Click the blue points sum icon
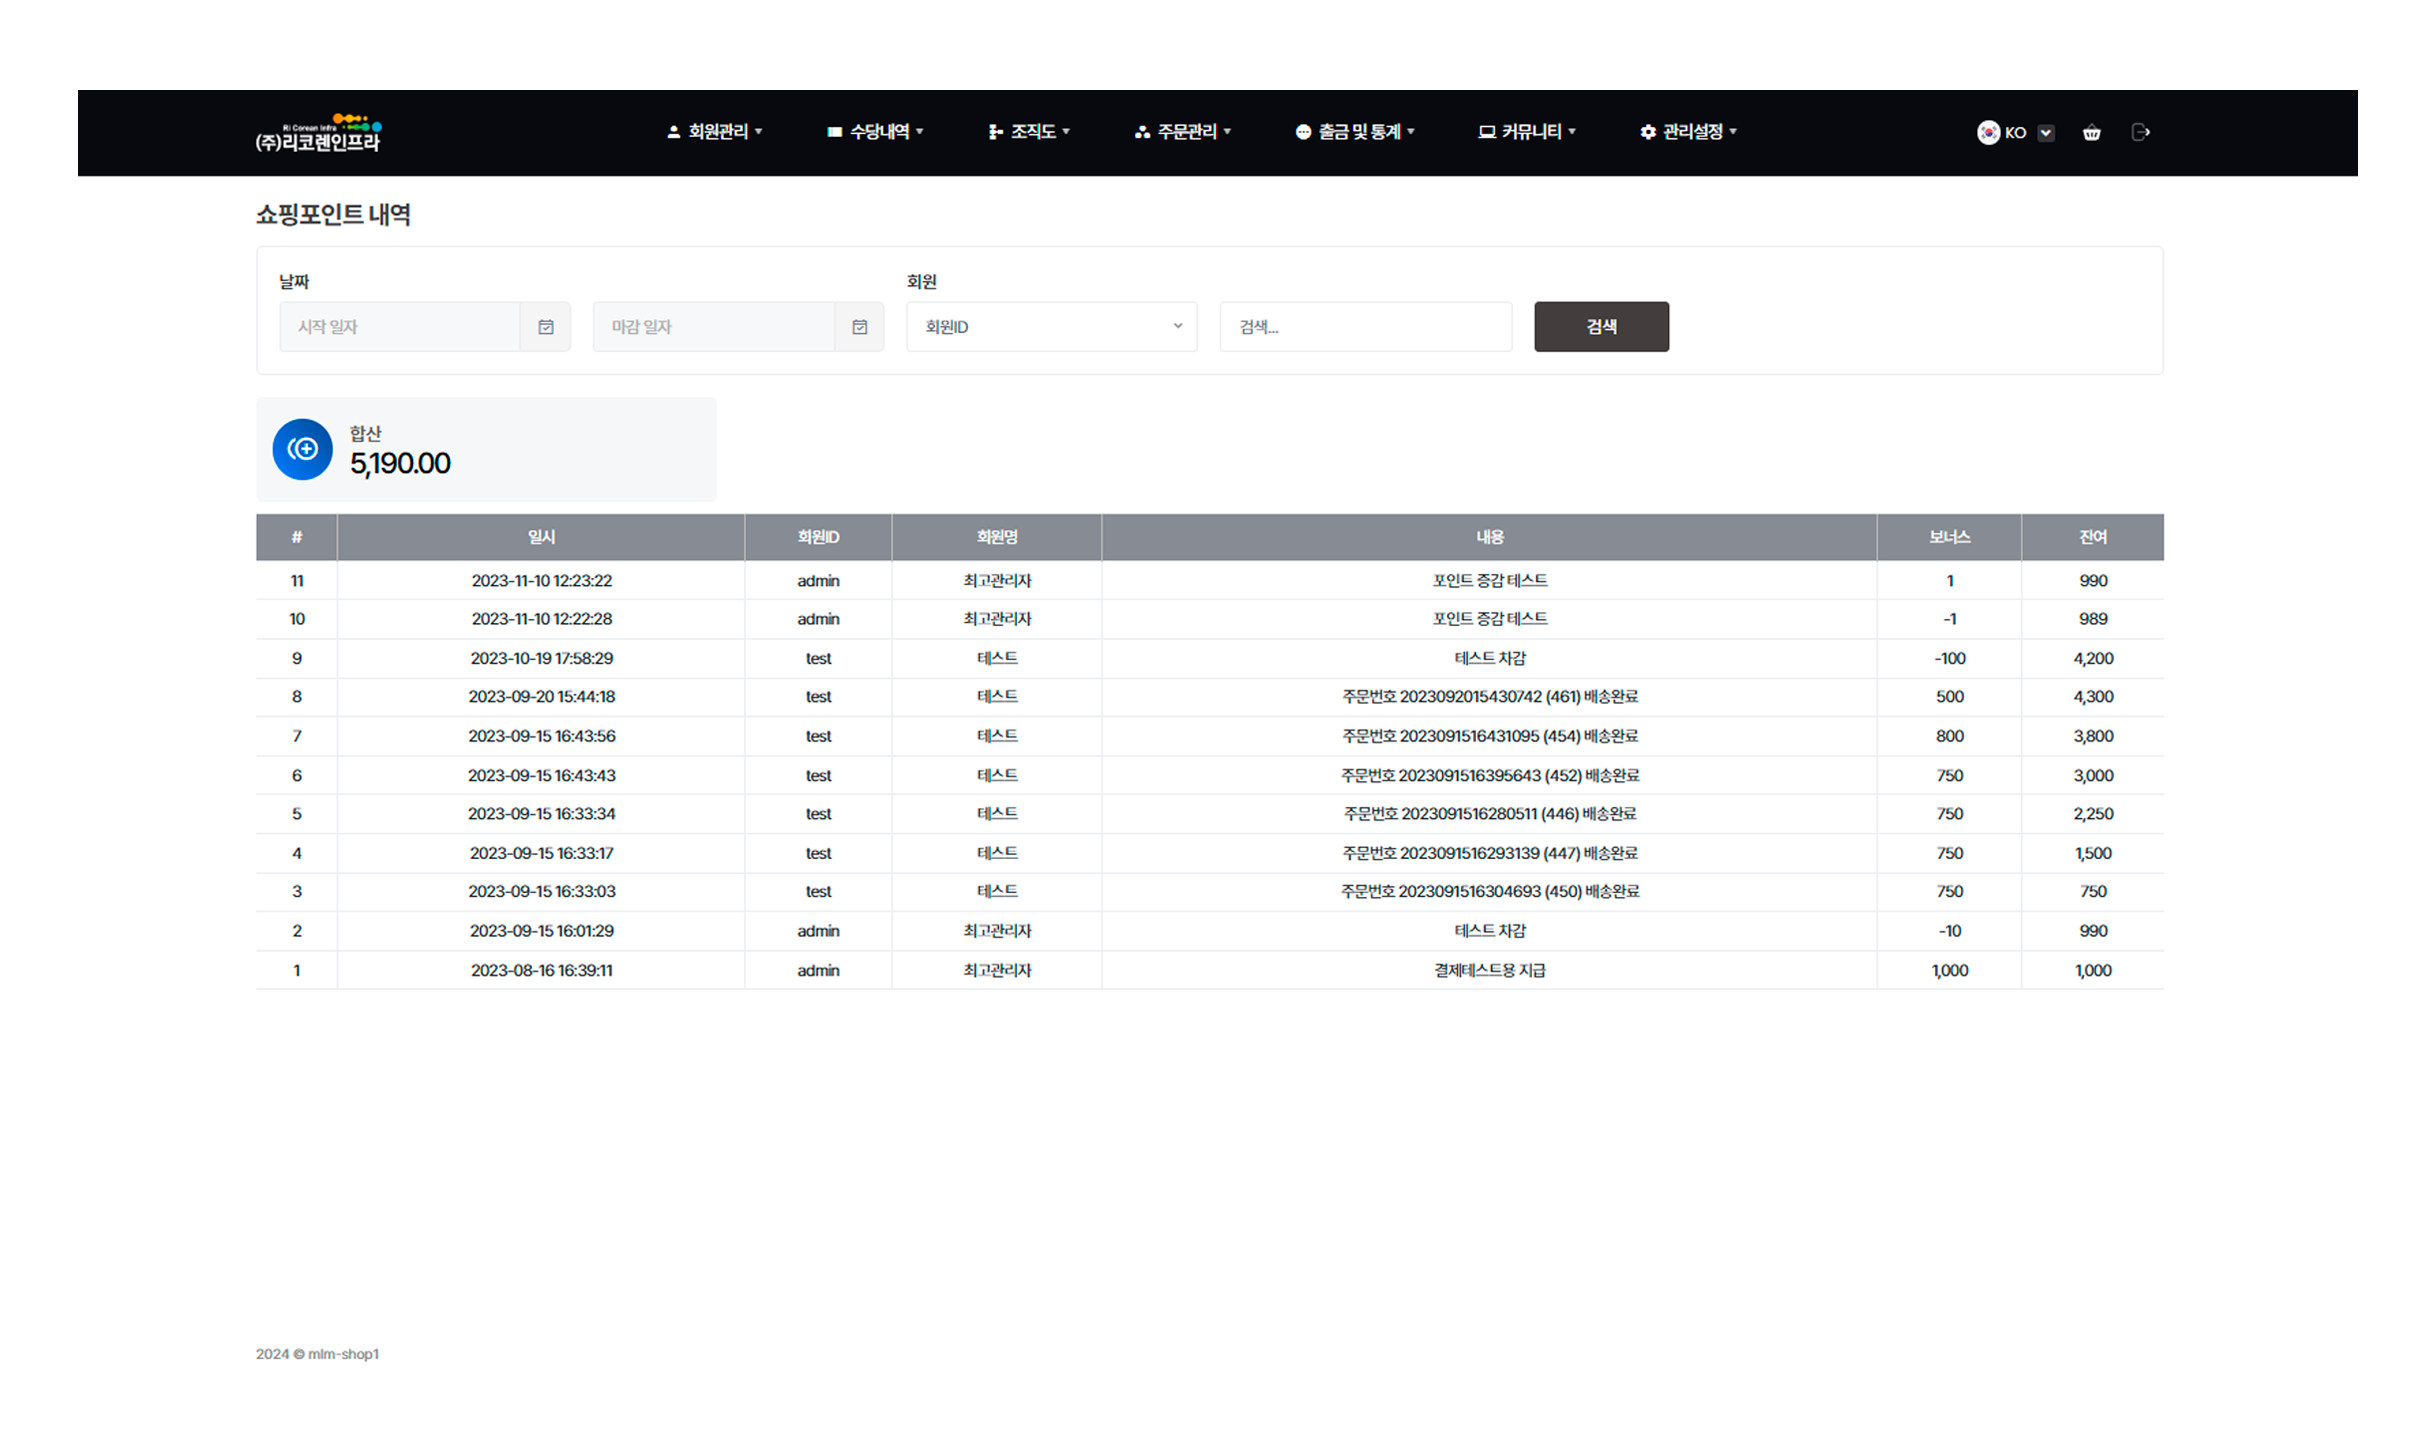 (x=303, y=449)
